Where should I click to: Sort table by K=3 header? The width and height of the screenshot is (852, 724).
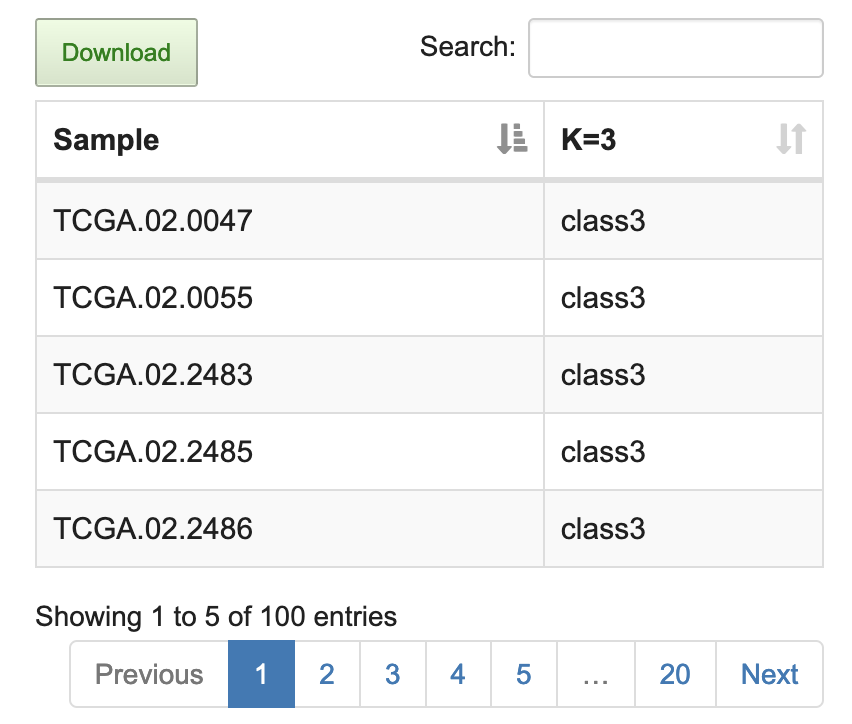pos(589,140)
